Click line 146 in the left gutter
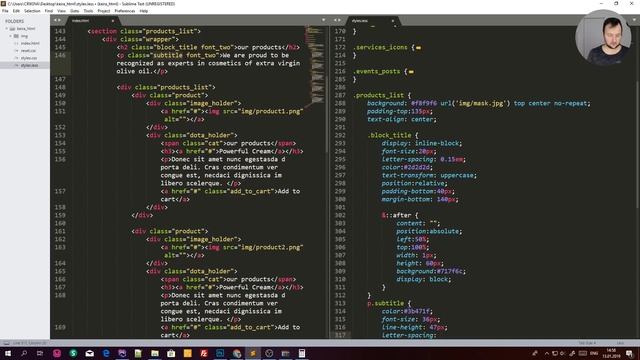This screenshot has height=360, width=640. [x=60, y=55]
